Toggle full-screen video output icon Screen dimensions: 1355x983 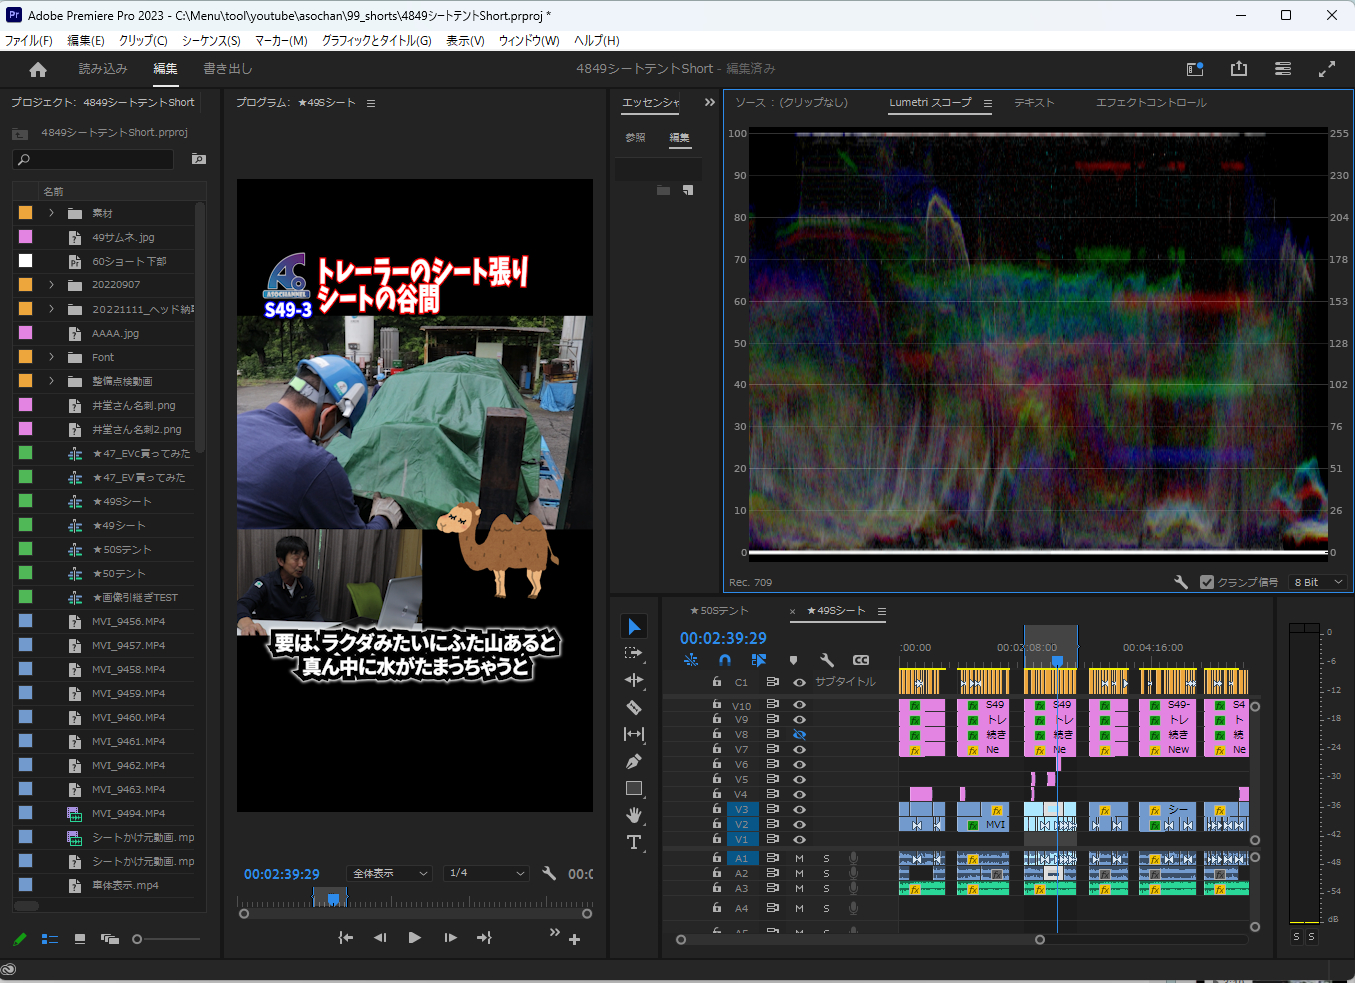(x=1327, y=69)
